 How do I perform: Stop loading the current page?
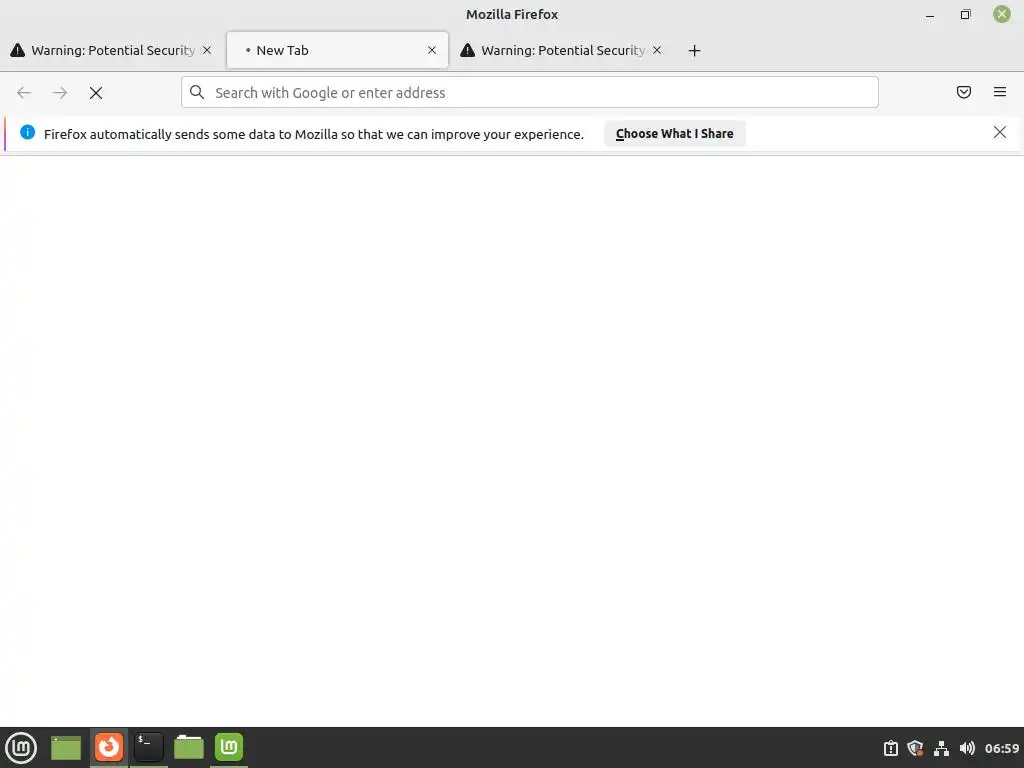click(96, 93)
